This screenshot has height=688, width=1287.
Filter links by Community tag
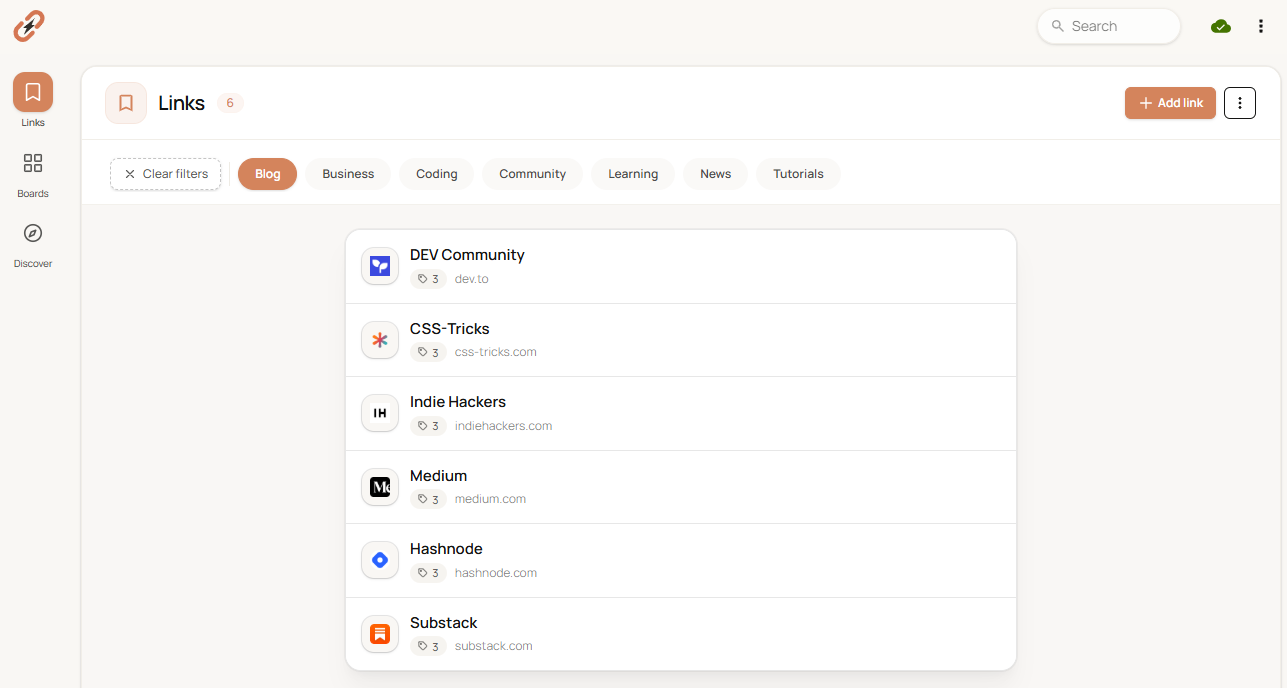pyautogui.click(x=532, y=174)
